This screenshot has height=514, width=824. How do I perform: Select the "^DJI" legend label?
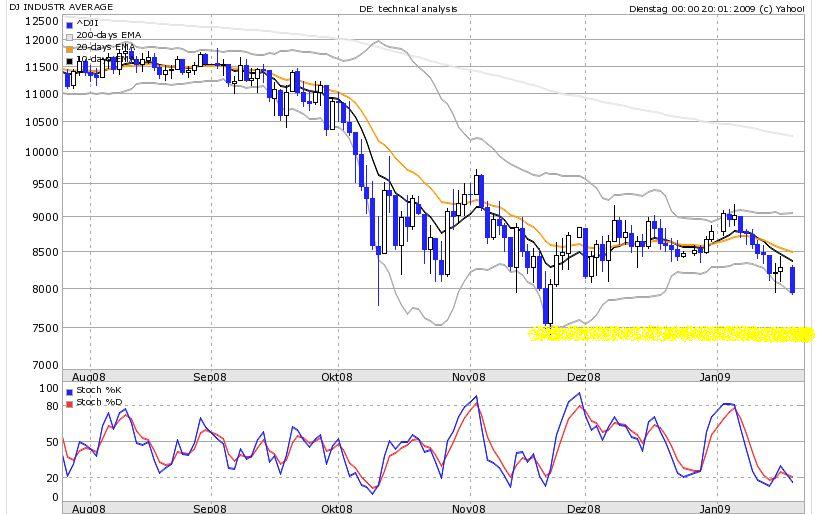pos(87,23)
